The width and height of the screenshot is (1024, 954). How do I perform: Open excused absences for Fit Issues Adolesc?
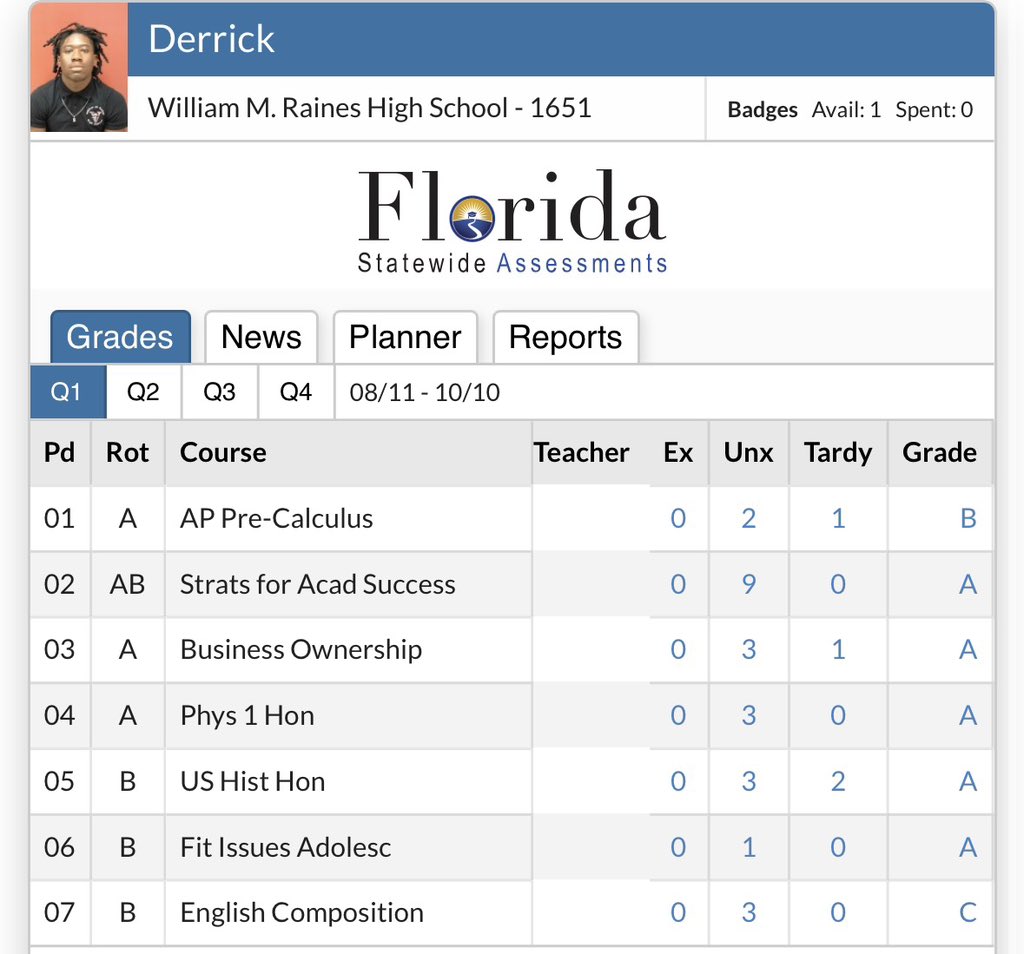[x=678, y=847]
